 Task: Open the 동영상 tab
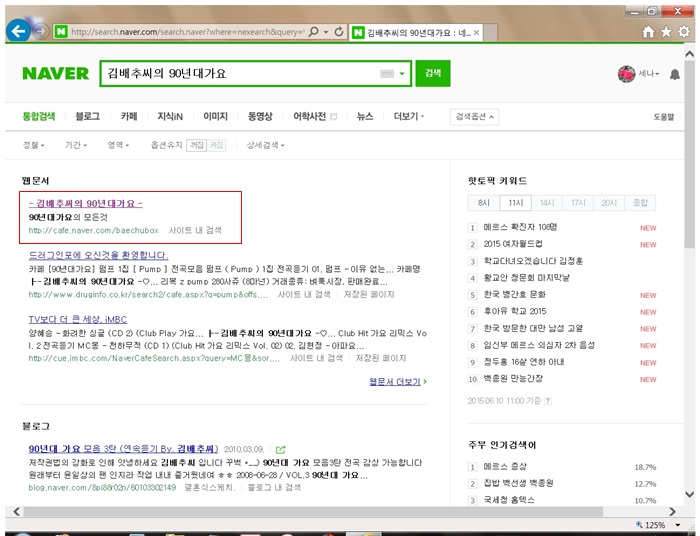[260, 116]
